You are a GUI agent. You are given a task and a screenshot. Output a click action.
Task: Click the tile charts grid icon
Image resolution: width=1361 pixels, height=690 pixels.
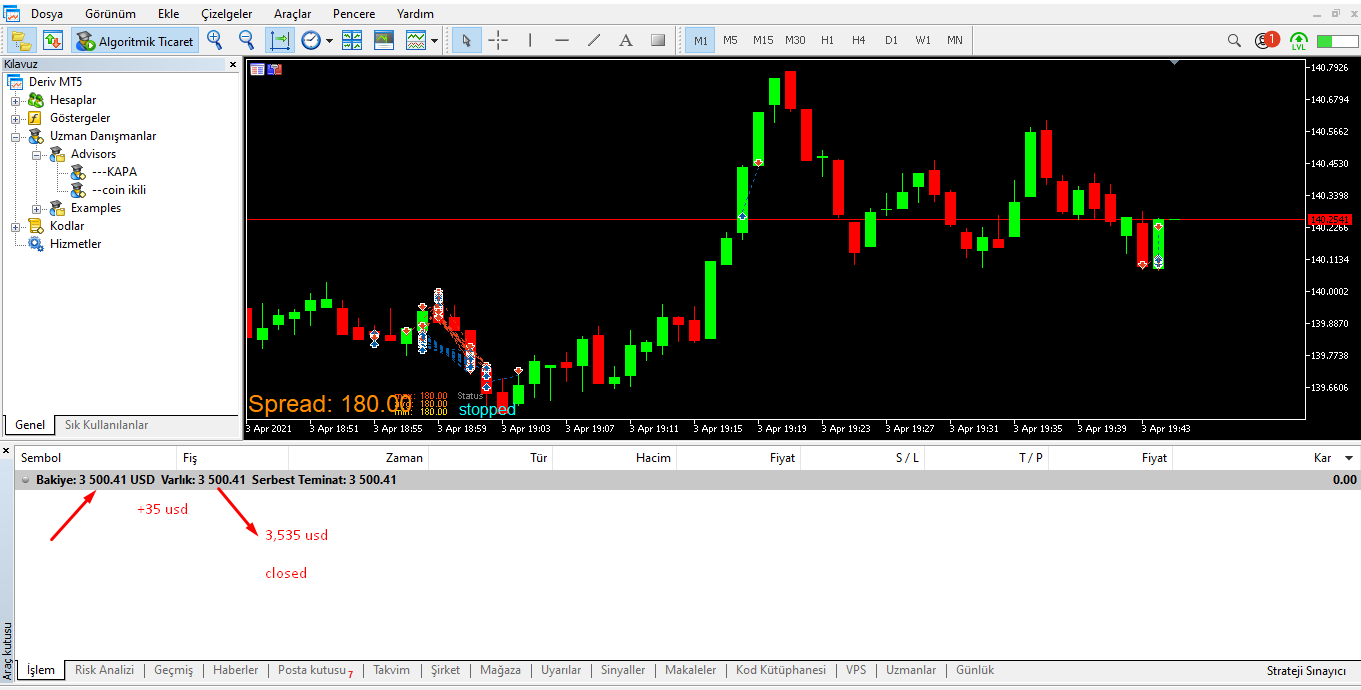pyautogui.click(x=352, y=40)
